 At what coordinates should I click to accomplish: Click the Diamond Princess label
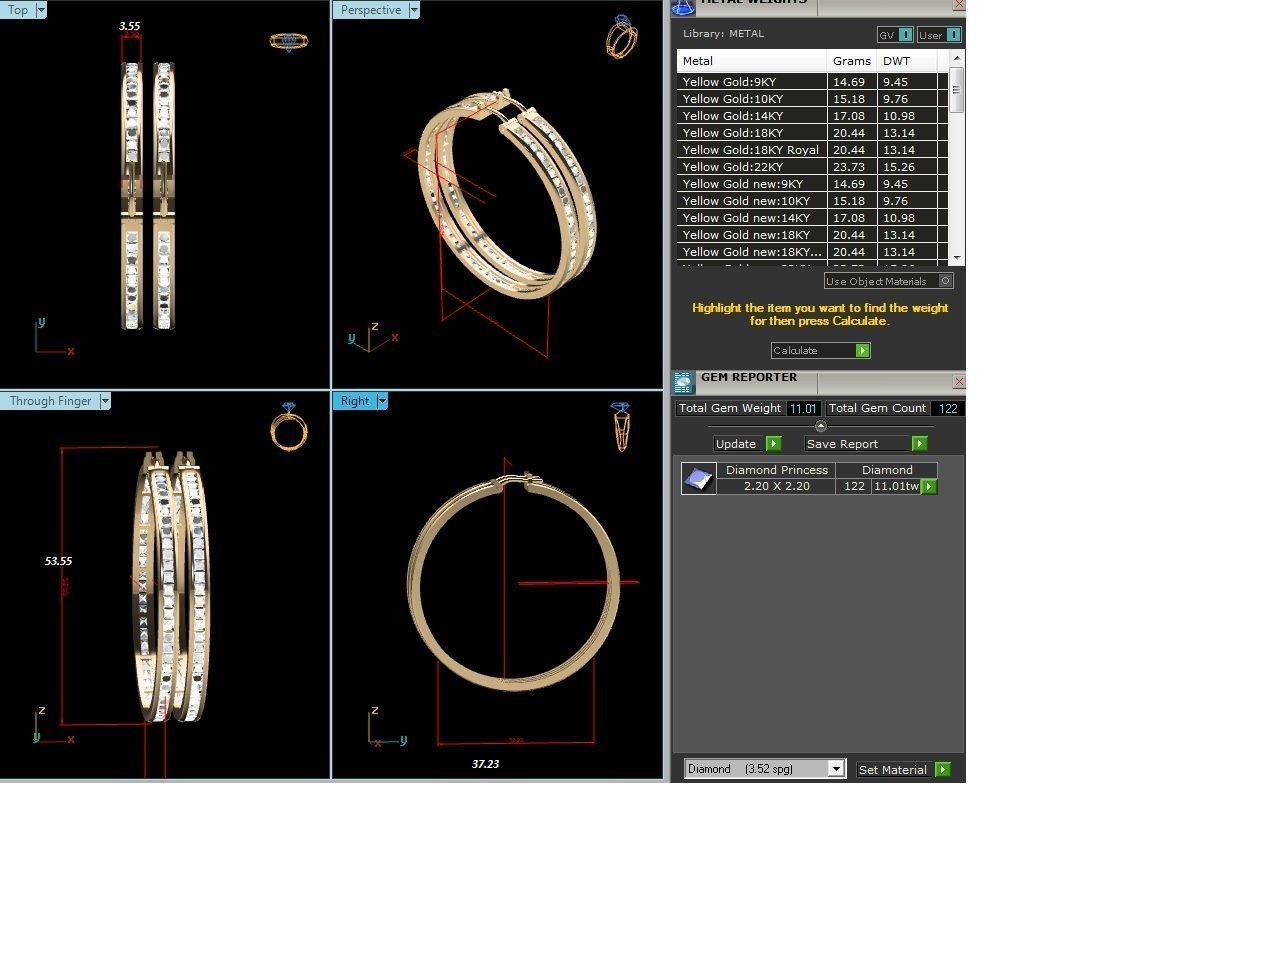coord(776,470)
